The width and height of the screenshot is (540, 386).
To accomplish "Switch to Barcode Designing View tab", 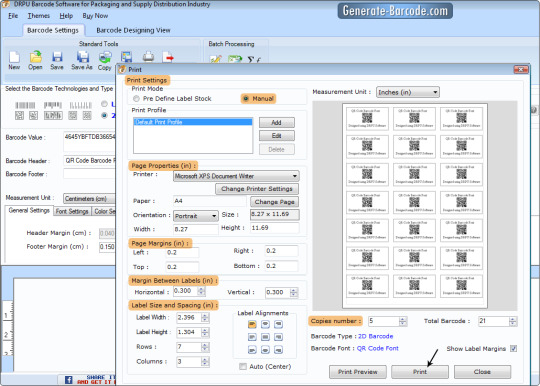I will click(133, 30).
